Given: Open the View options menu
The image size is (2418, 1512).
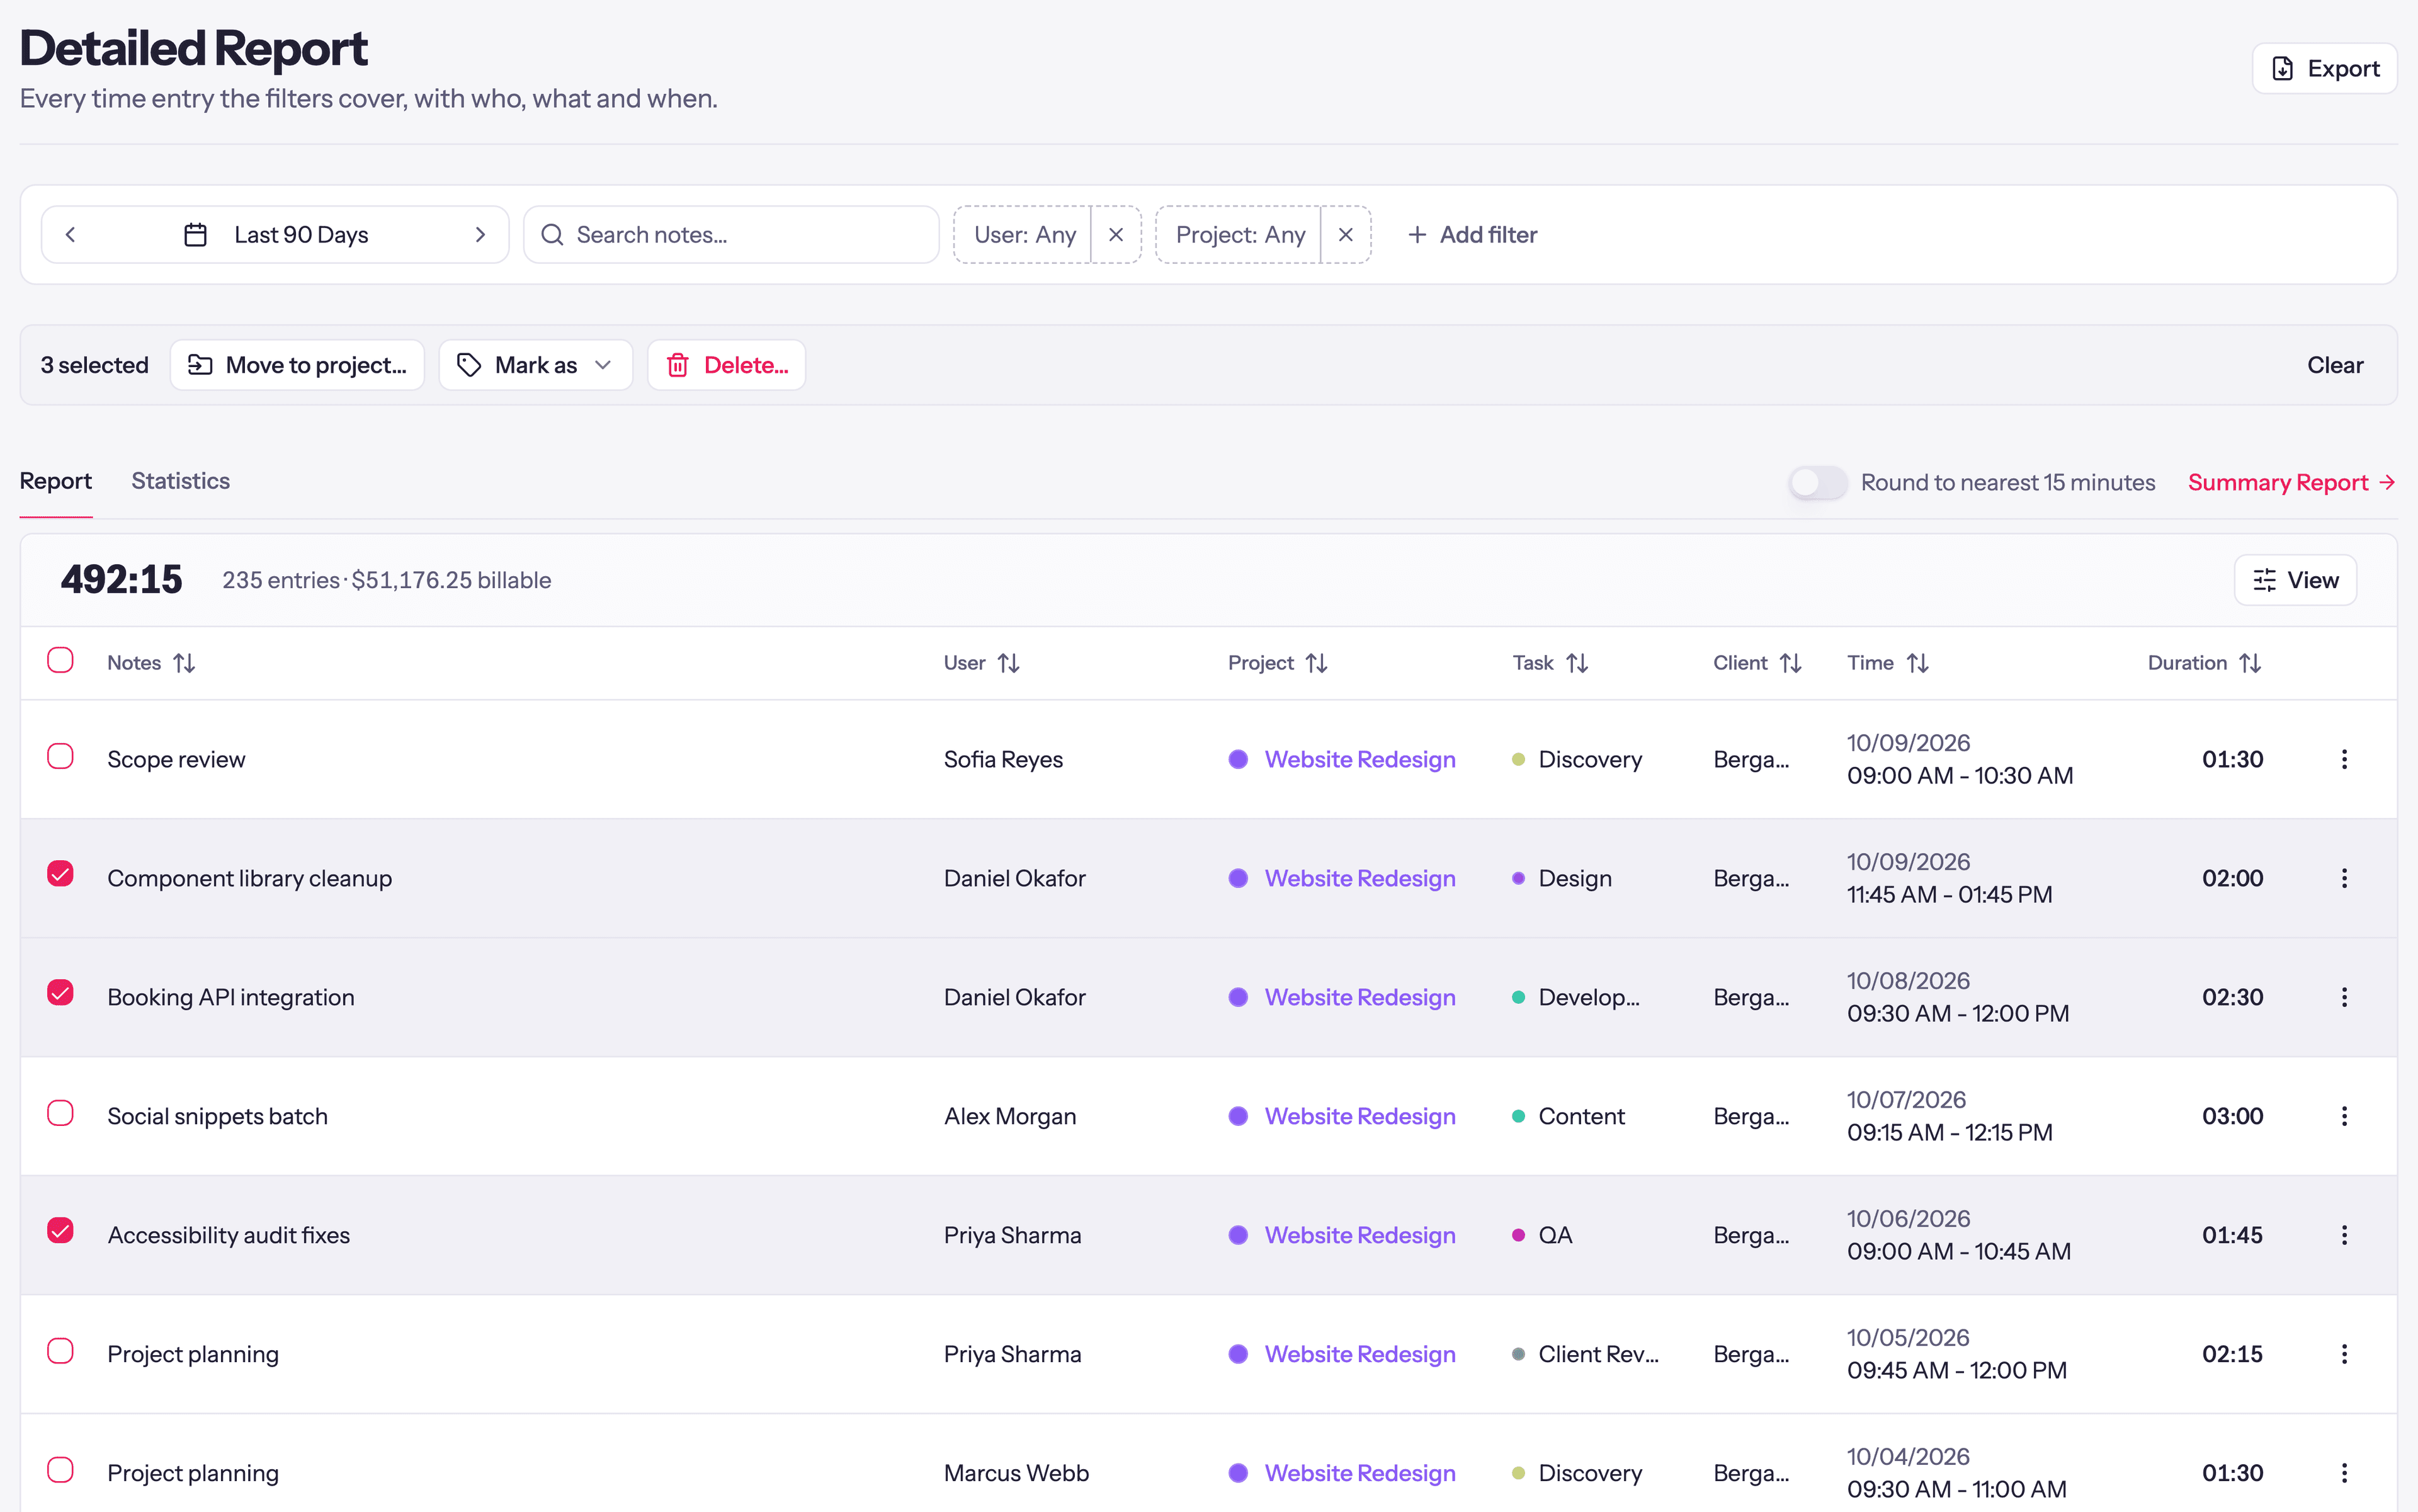Looking at the screenshot, I should point(2295,580).
